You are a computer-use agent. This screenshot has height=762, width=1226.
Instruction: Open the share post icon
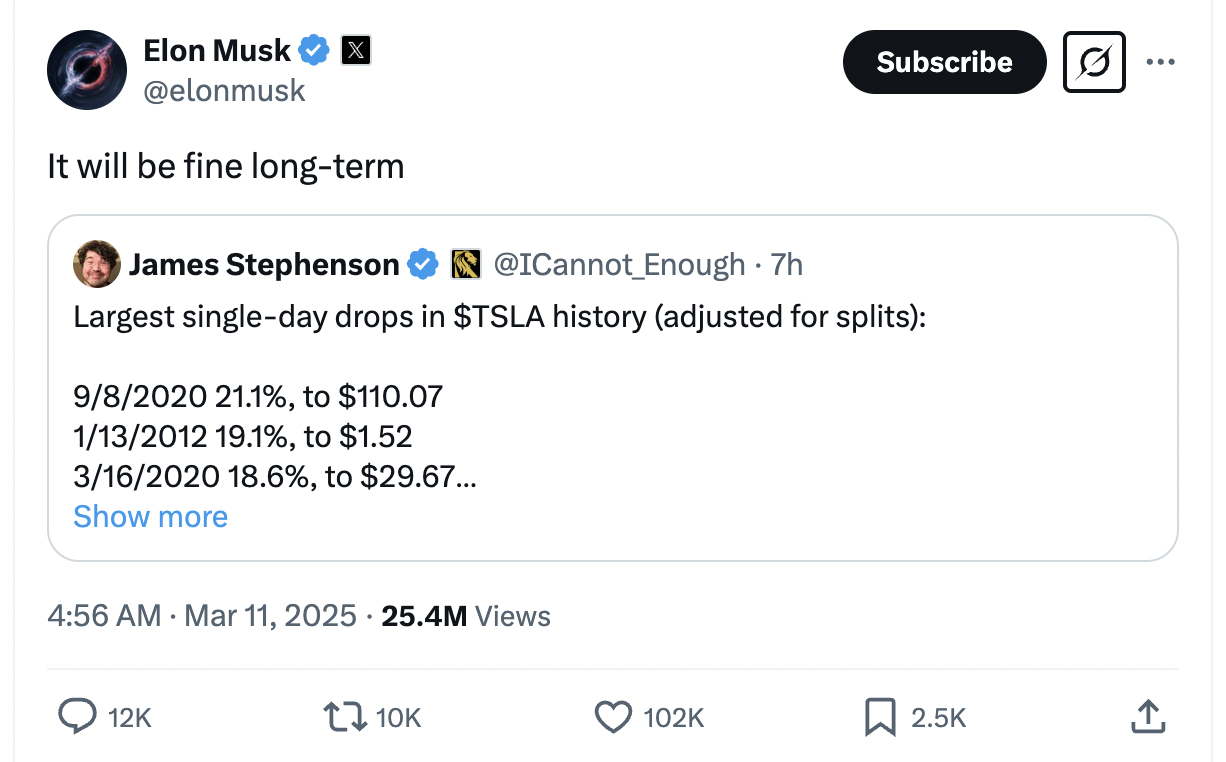coord(1147,716)
